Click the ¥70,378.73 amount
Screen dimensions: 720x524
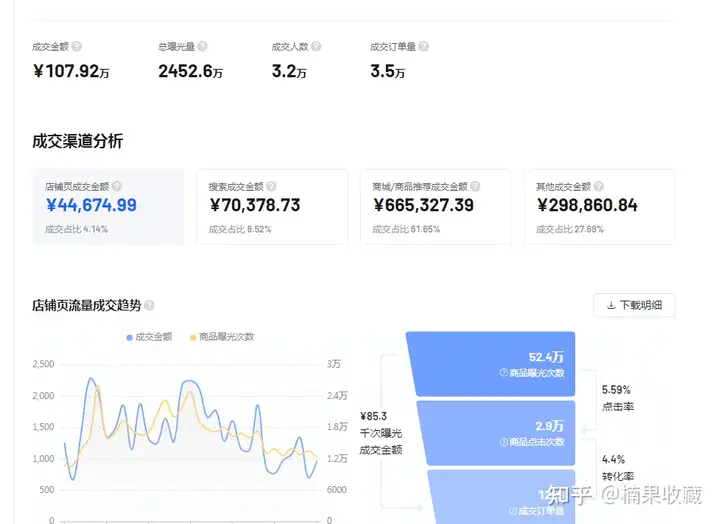255,205
